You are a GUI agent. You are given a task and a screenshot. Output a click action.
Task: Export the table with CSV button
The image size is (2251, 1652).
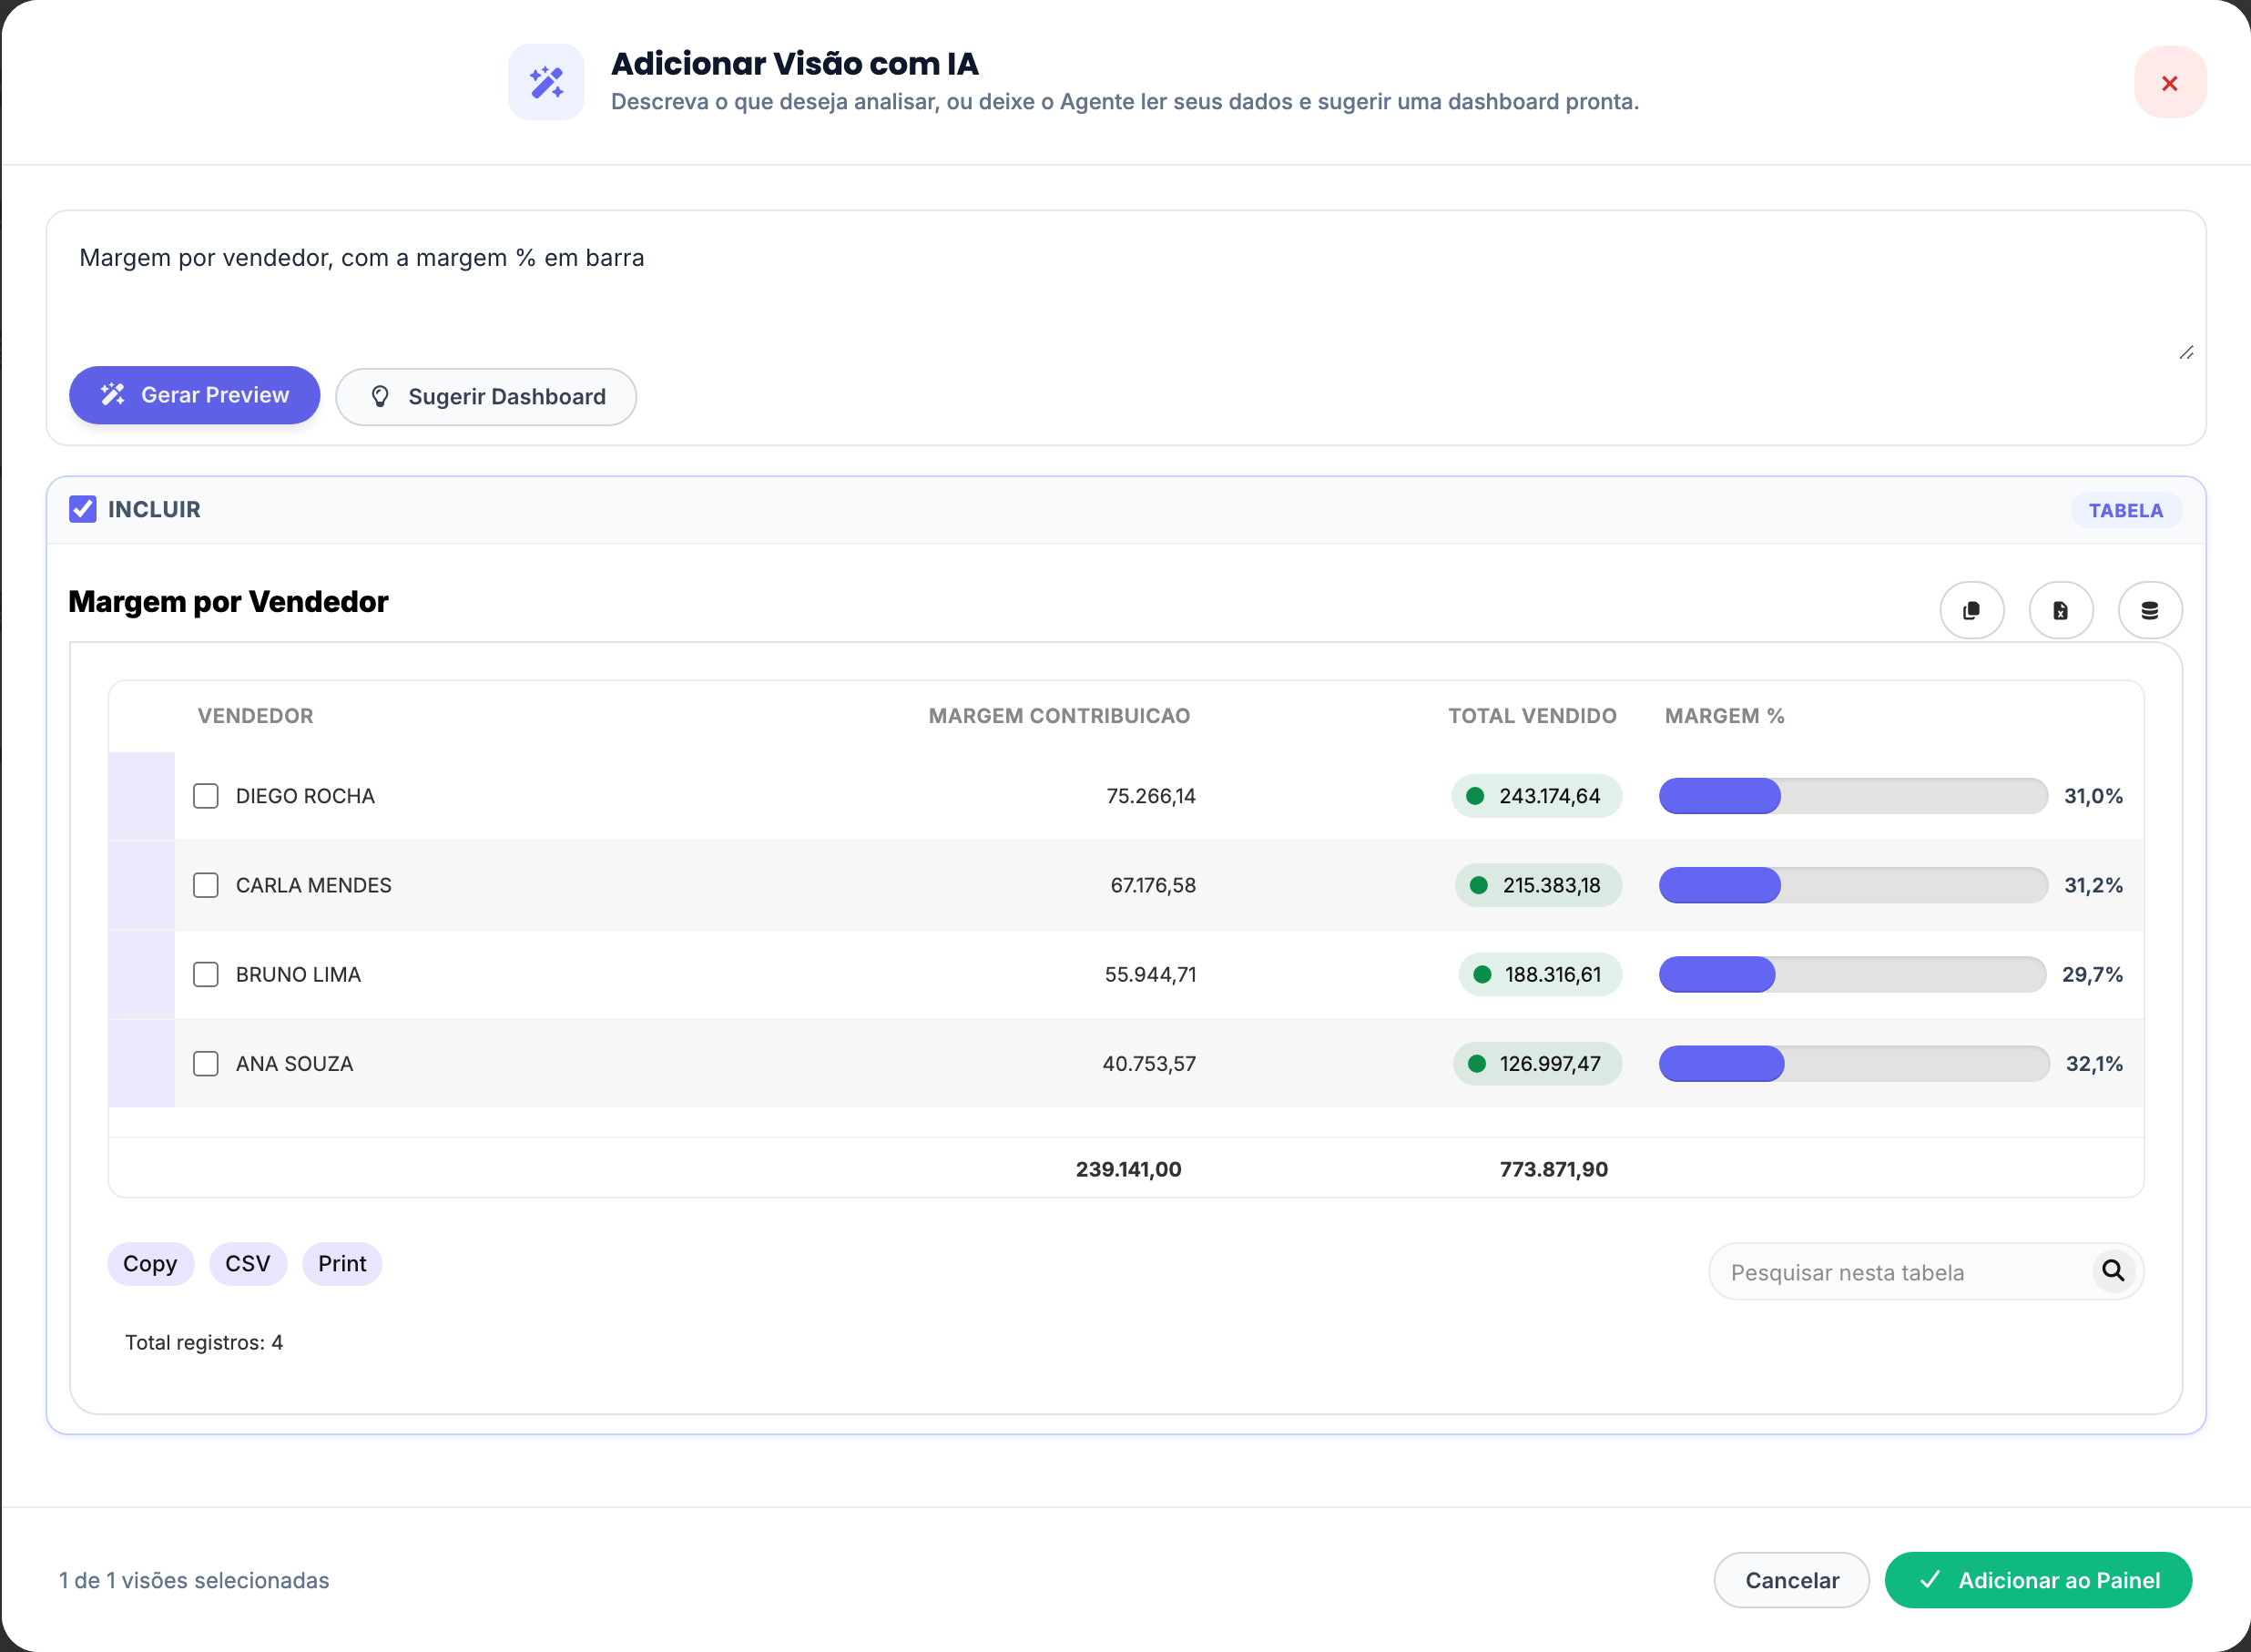tap(248, 1264)
